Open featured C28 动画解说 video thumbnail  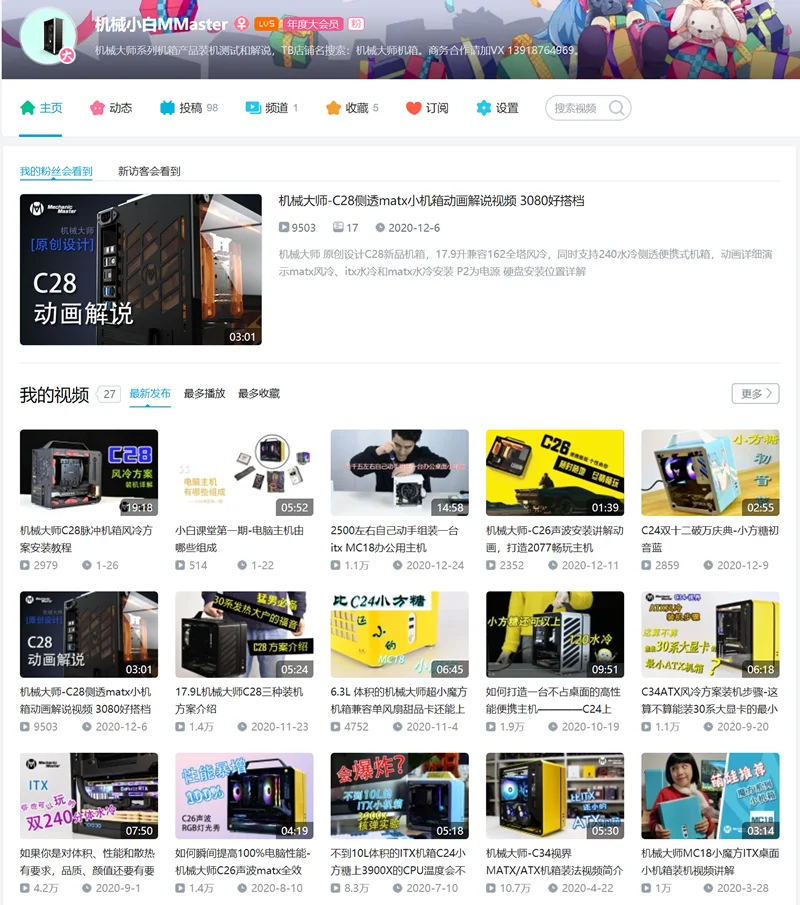tap(140, 269)
